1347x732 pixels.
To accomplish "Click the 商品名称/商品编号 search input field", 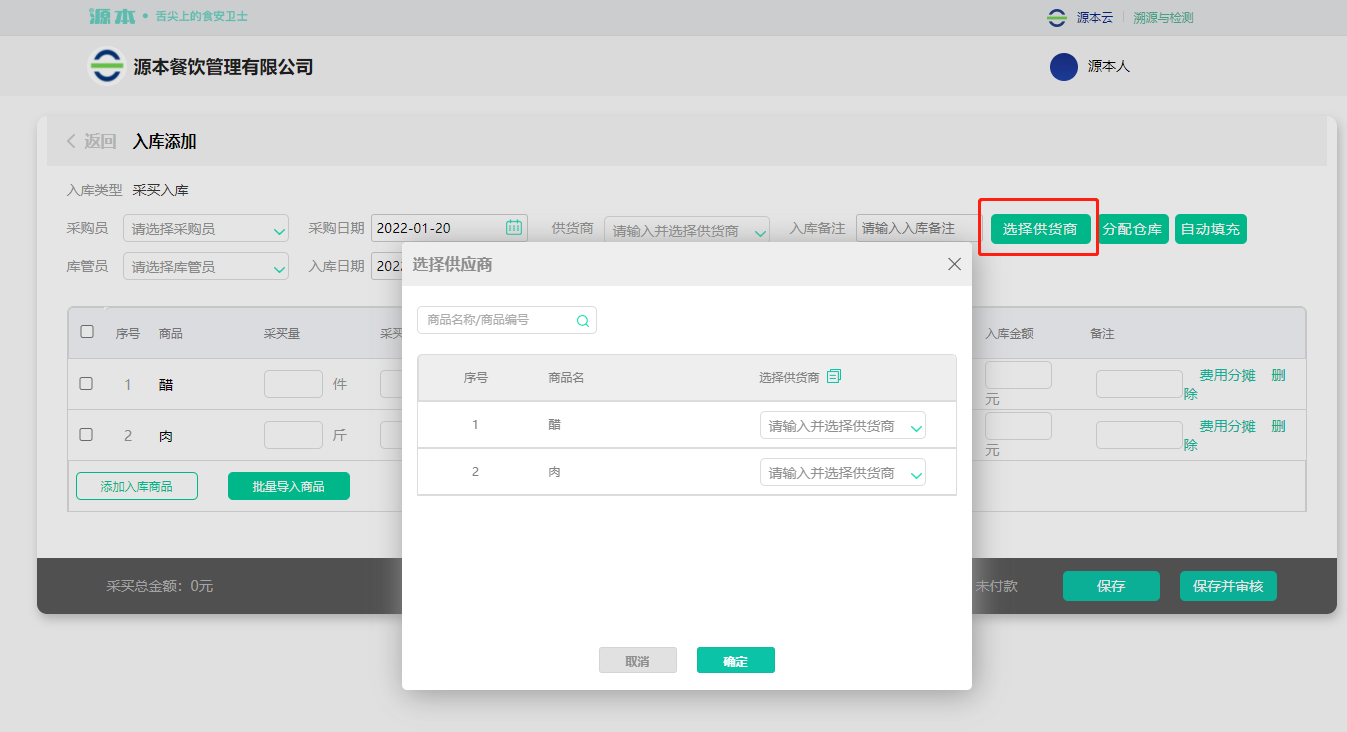I will (x=490, y=319).
